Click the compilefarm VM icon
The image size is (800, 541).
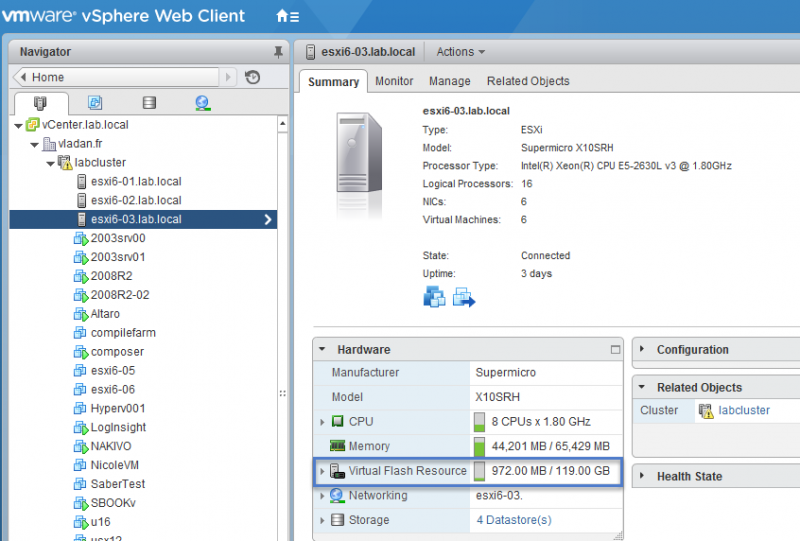80,333
